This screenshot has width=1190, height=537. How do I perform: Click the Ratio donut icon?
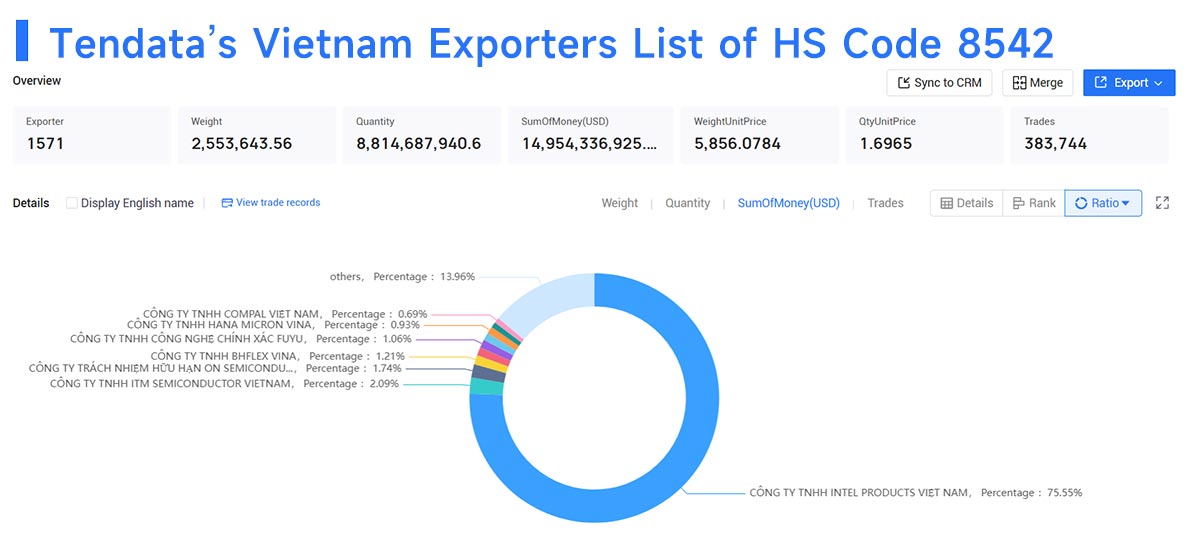tap(1081, 203)
